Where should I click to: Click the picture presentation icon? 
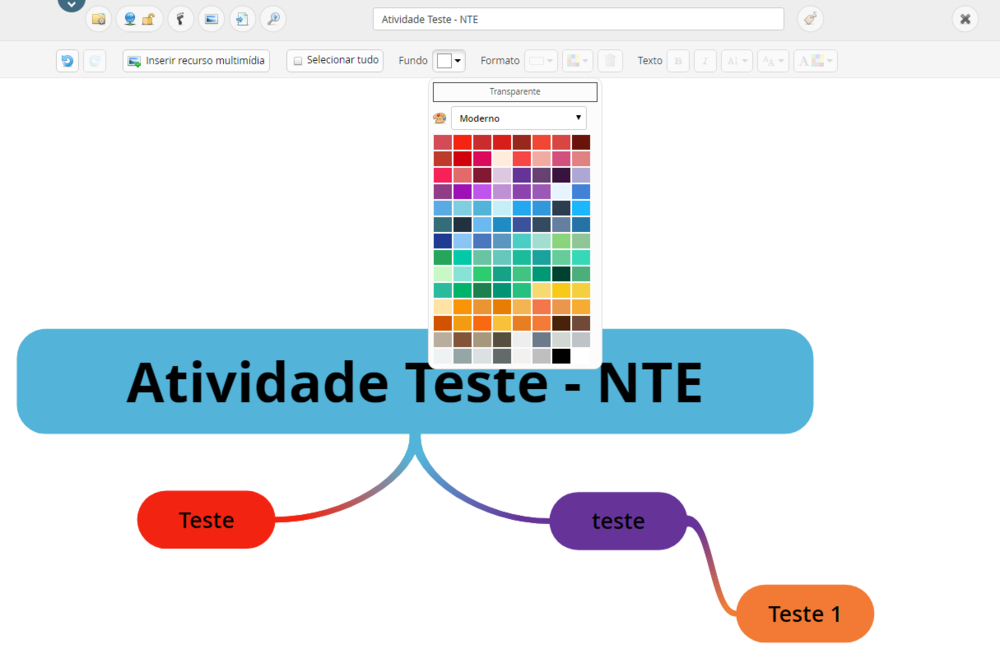click(211, 19)
